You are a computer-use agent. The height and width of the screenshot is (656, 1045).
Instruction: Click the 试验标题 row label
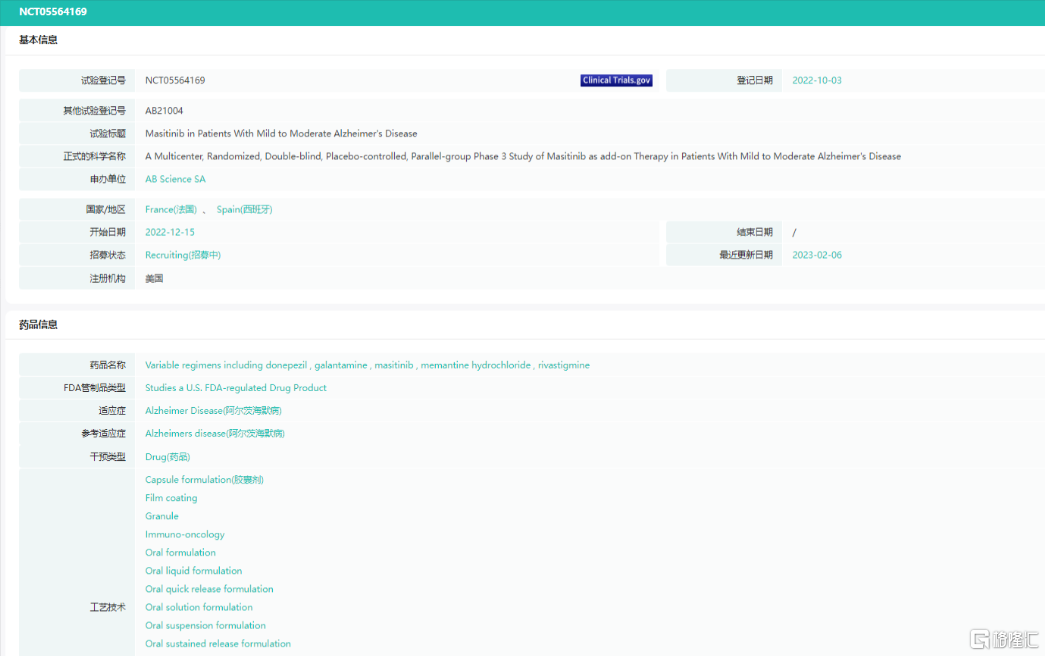pyautogui.click(x=107, y=134)
